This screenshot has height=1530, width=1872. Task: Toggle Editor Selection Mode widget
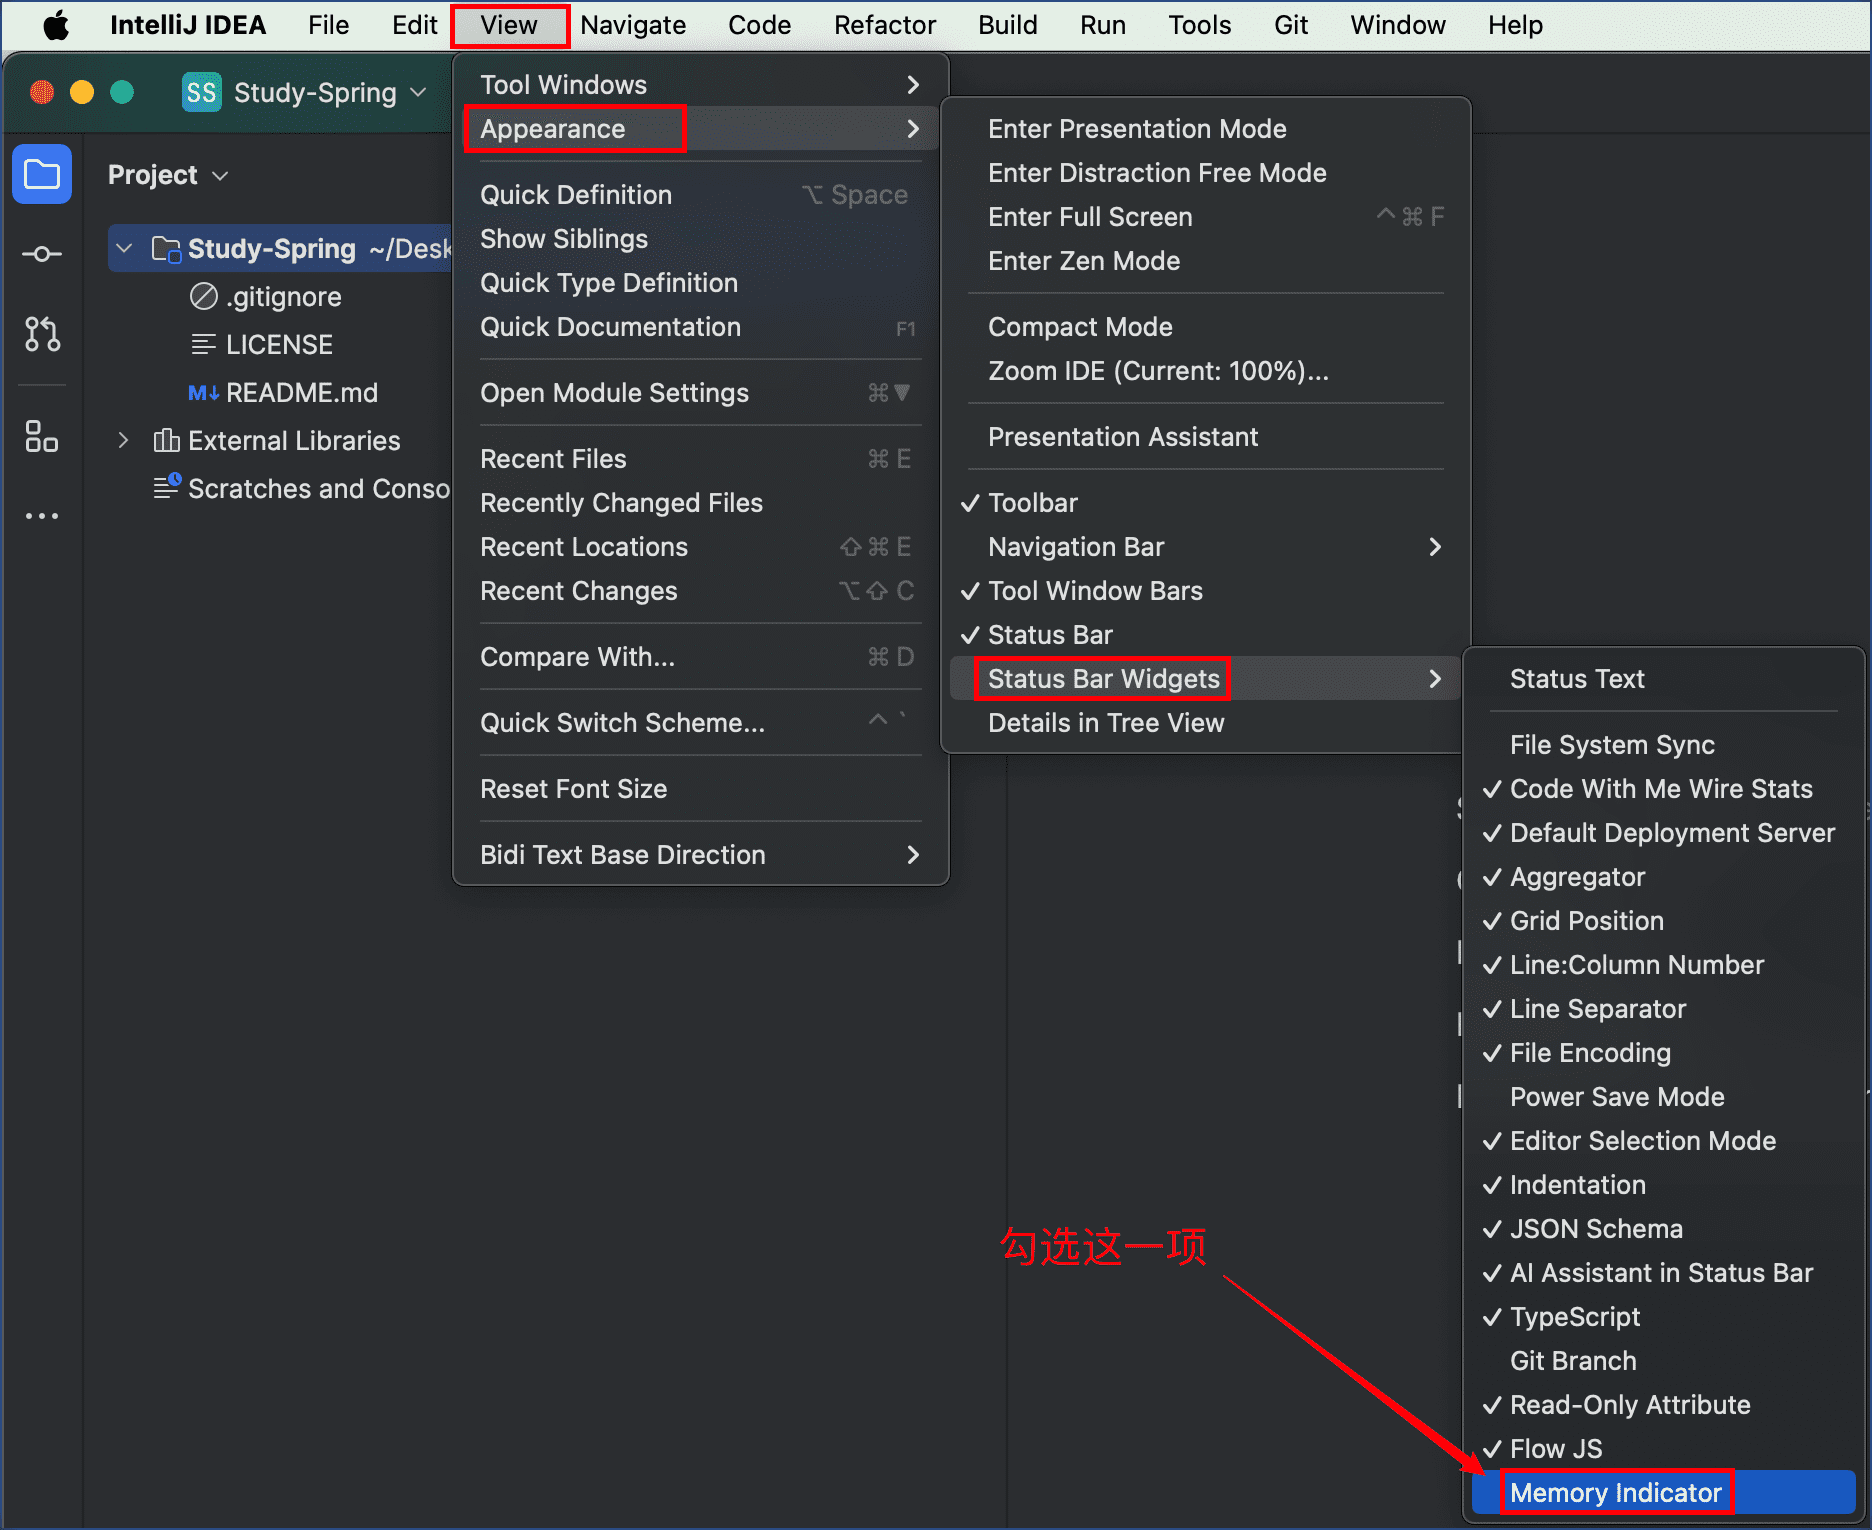point(1664,1141)
